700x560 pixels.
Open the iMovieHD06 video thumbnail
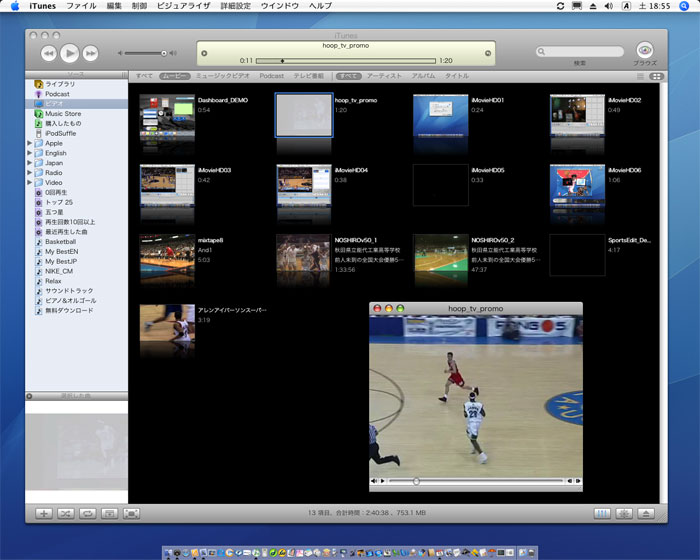577,185
